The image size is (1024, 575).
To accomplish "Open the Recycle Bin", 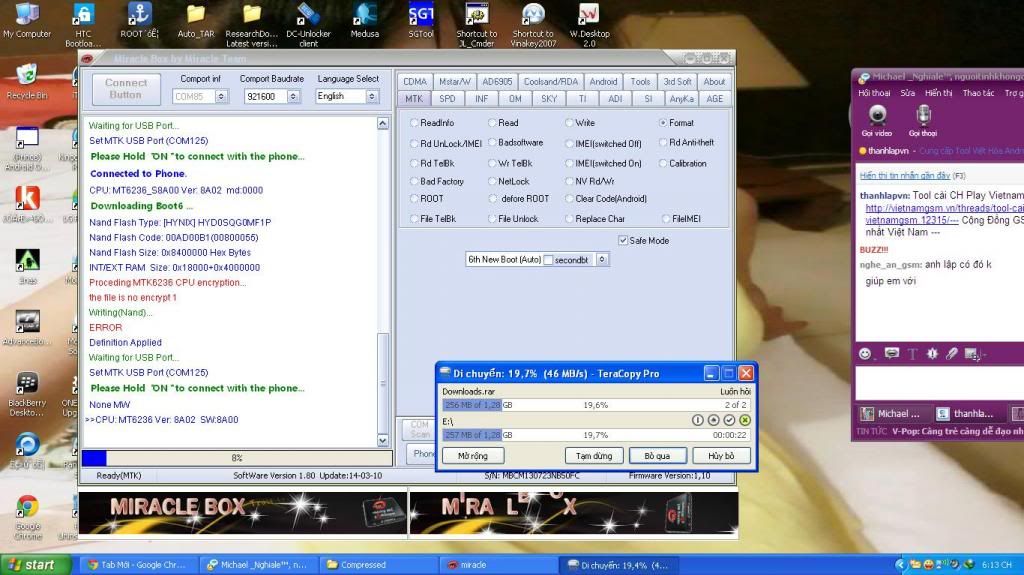I will pos(27,82).
